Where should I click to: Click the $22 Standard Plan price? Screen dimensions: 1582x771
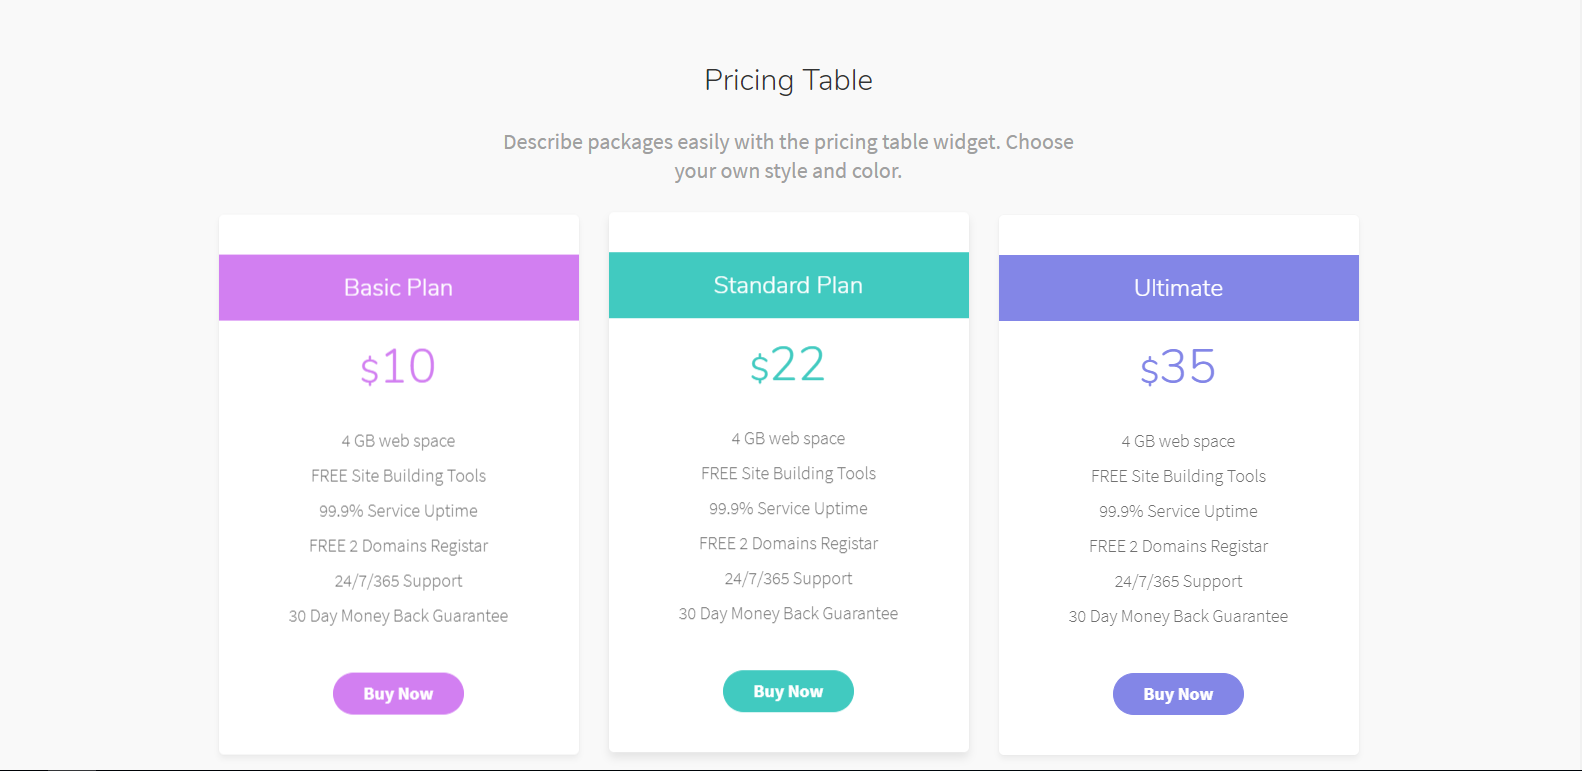788,365
